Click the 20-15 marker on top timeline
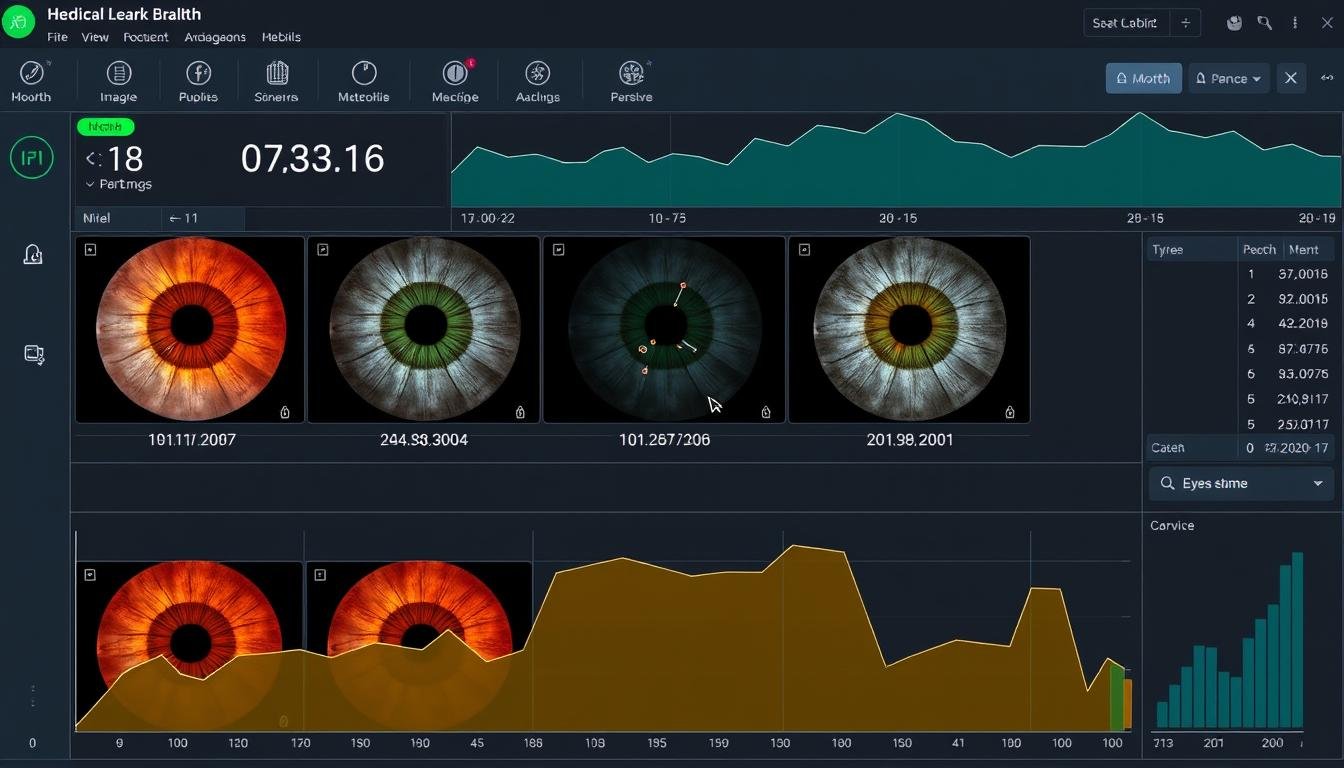Viewport: 1344px width, 768px height. (897, 218)
